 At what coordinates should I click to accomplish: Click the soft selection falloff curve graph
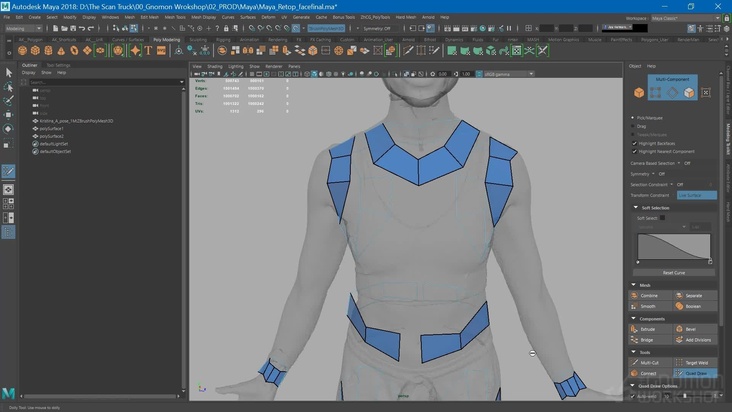674,247
